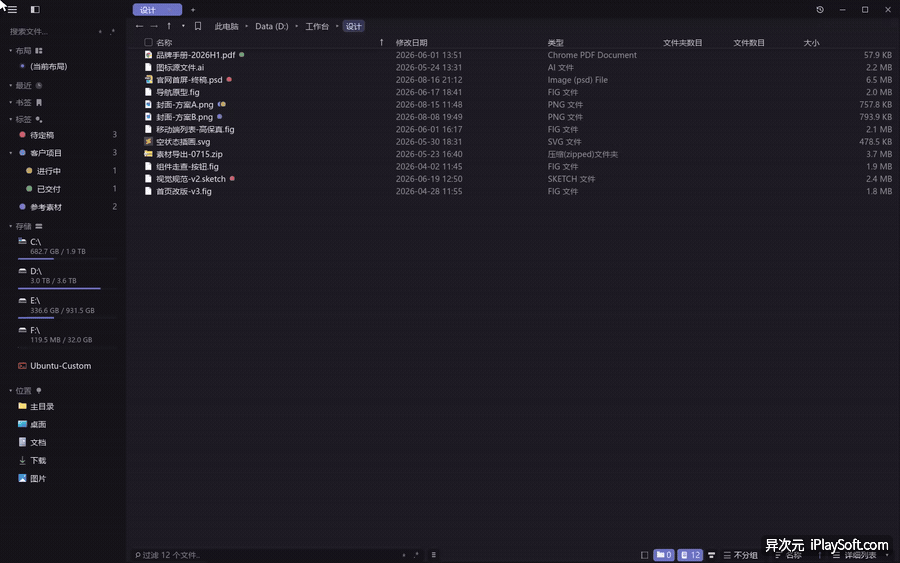The image size is (900, 563).
Task: Toggle the select-all checkbox beside 名称
Action: 148,42
